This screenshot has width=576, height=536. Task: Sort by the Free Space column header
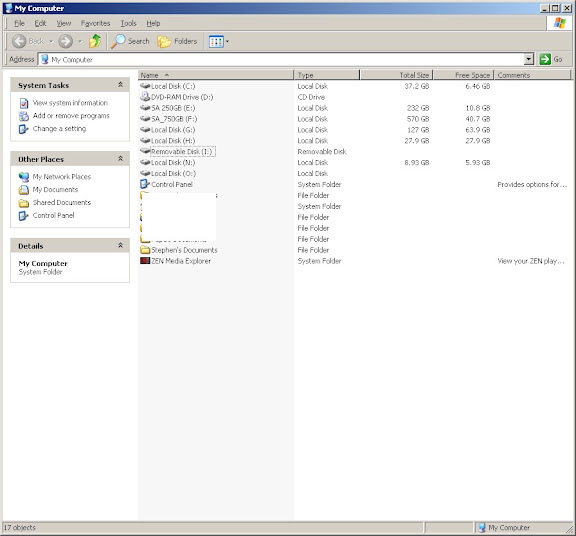point(464,75)
